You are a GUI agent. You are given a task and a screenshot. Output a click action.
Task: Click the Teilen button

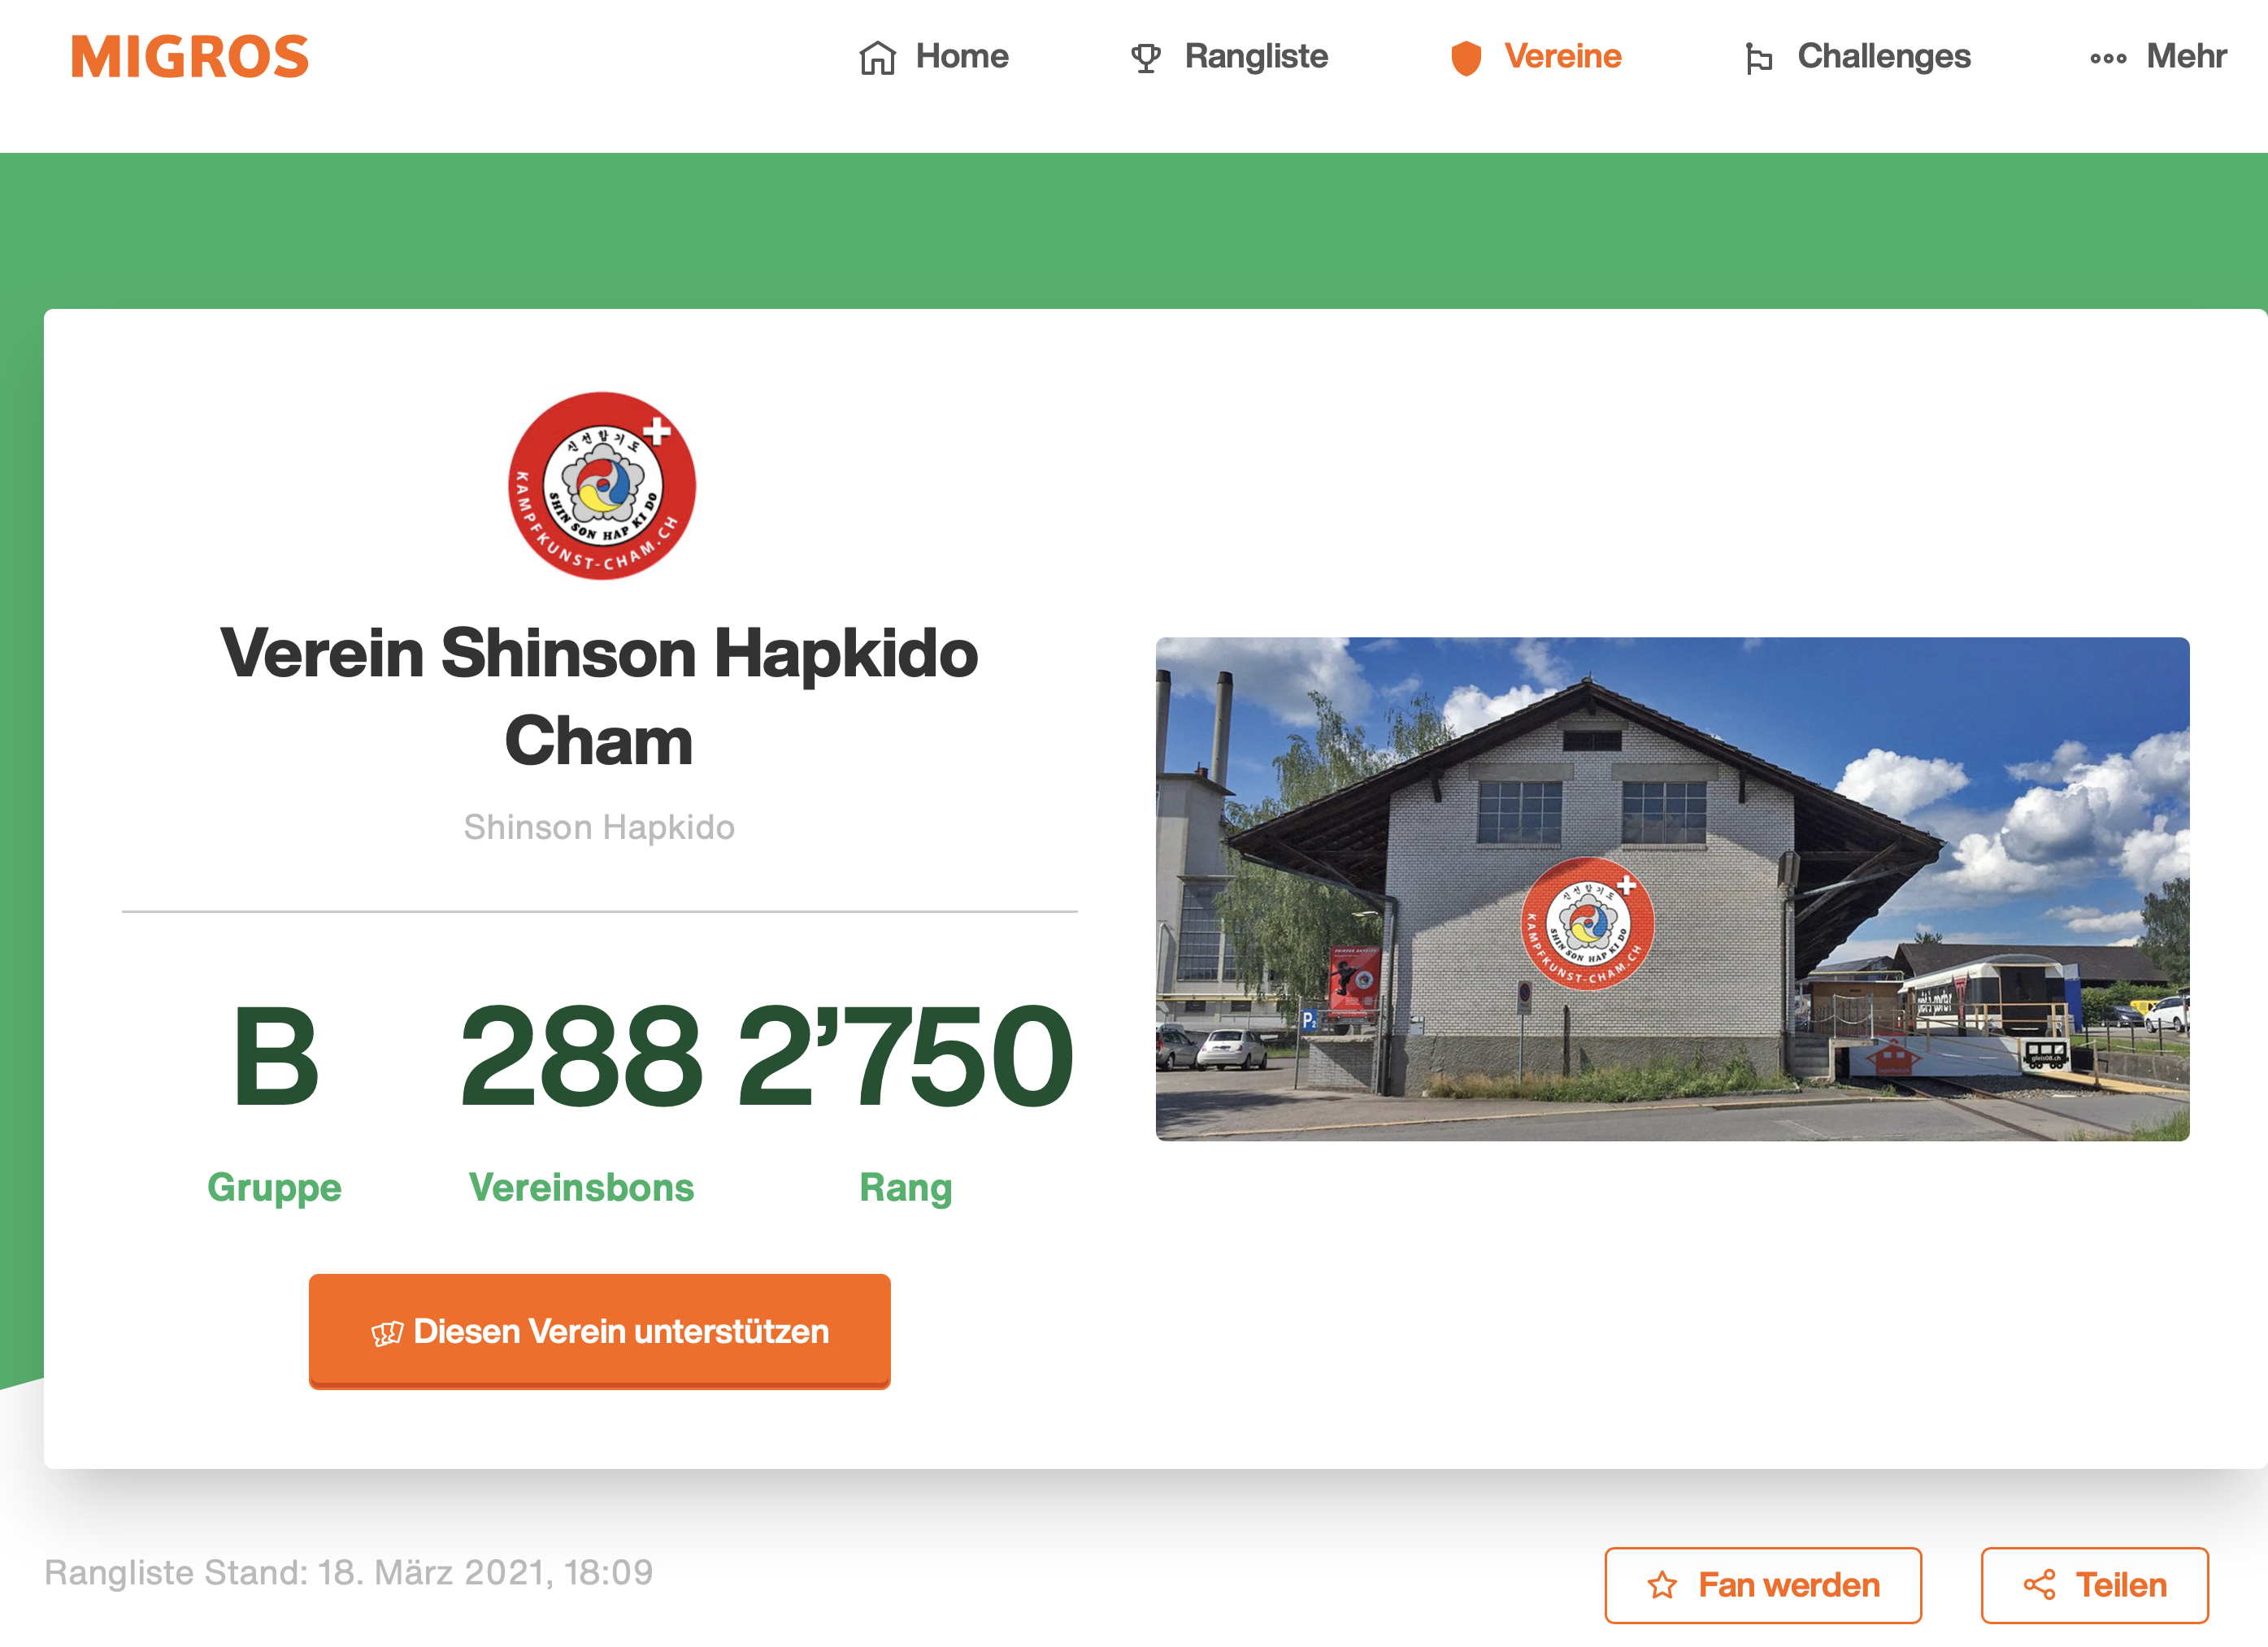2095,1585
